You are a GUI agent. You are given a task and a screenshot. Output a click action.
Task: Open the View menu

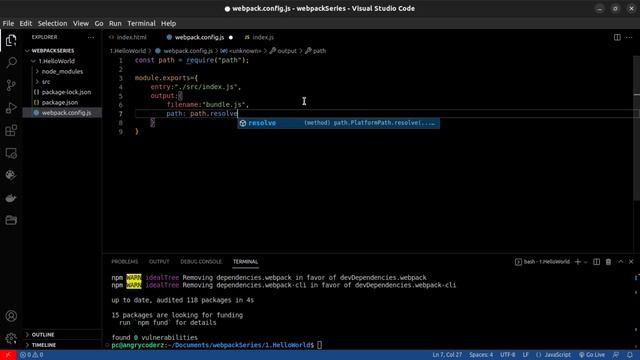point(81,23)
